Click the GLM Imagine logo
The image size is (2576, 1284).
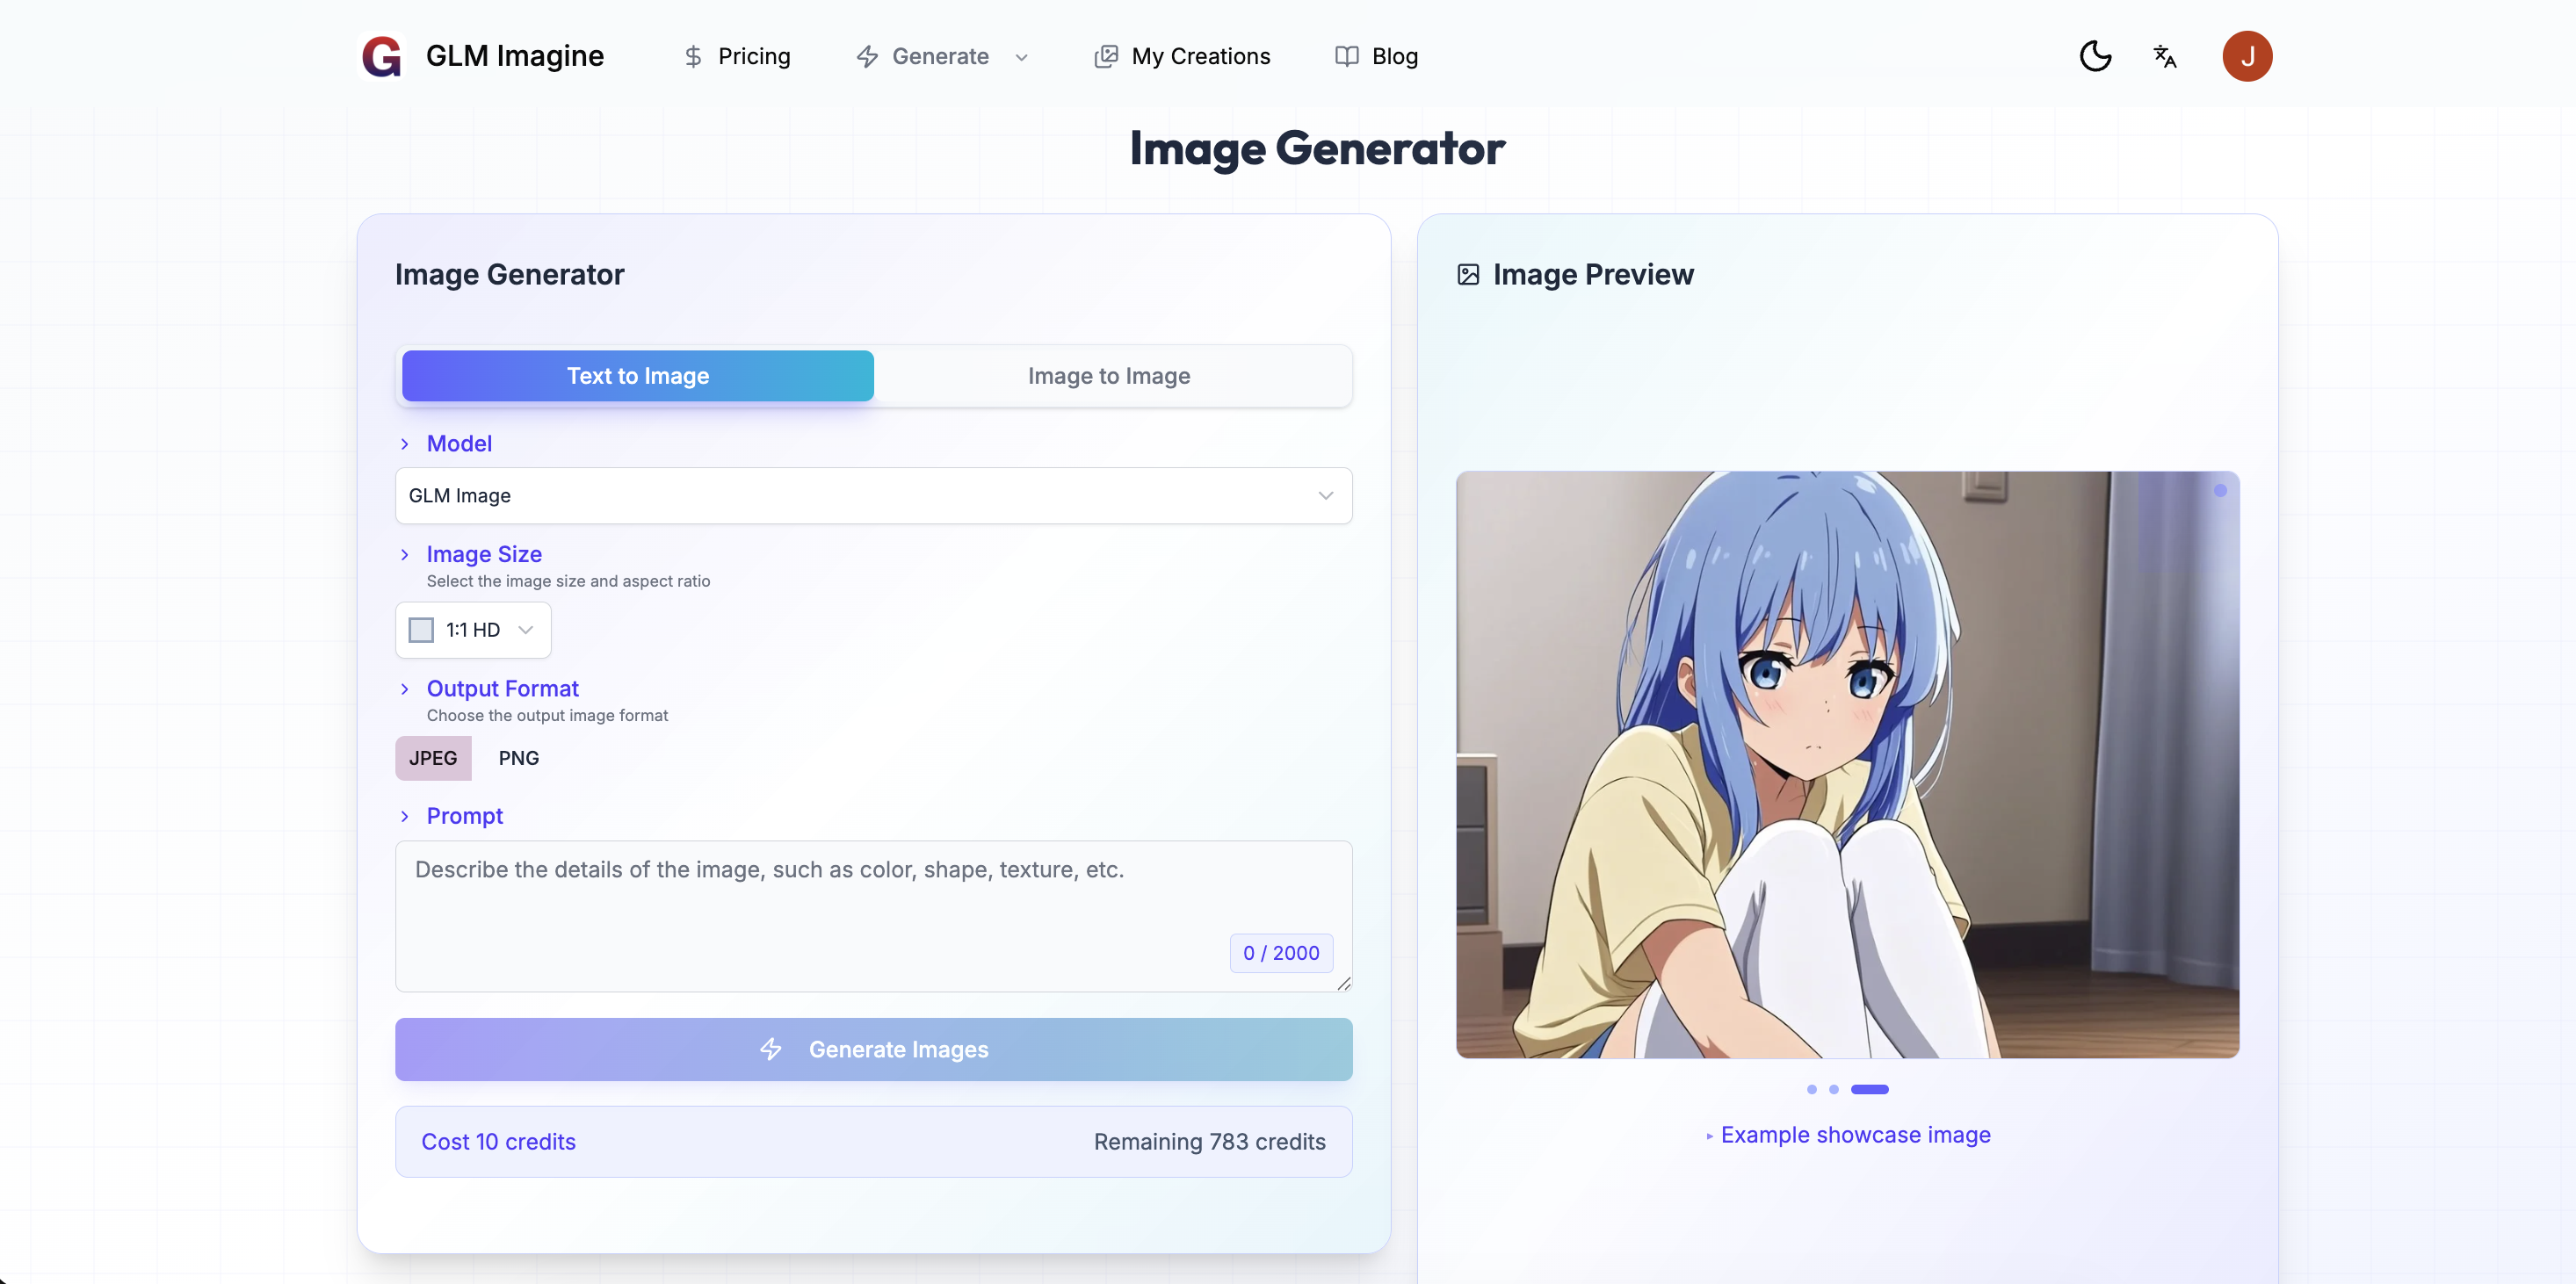[x=382, y=56]
